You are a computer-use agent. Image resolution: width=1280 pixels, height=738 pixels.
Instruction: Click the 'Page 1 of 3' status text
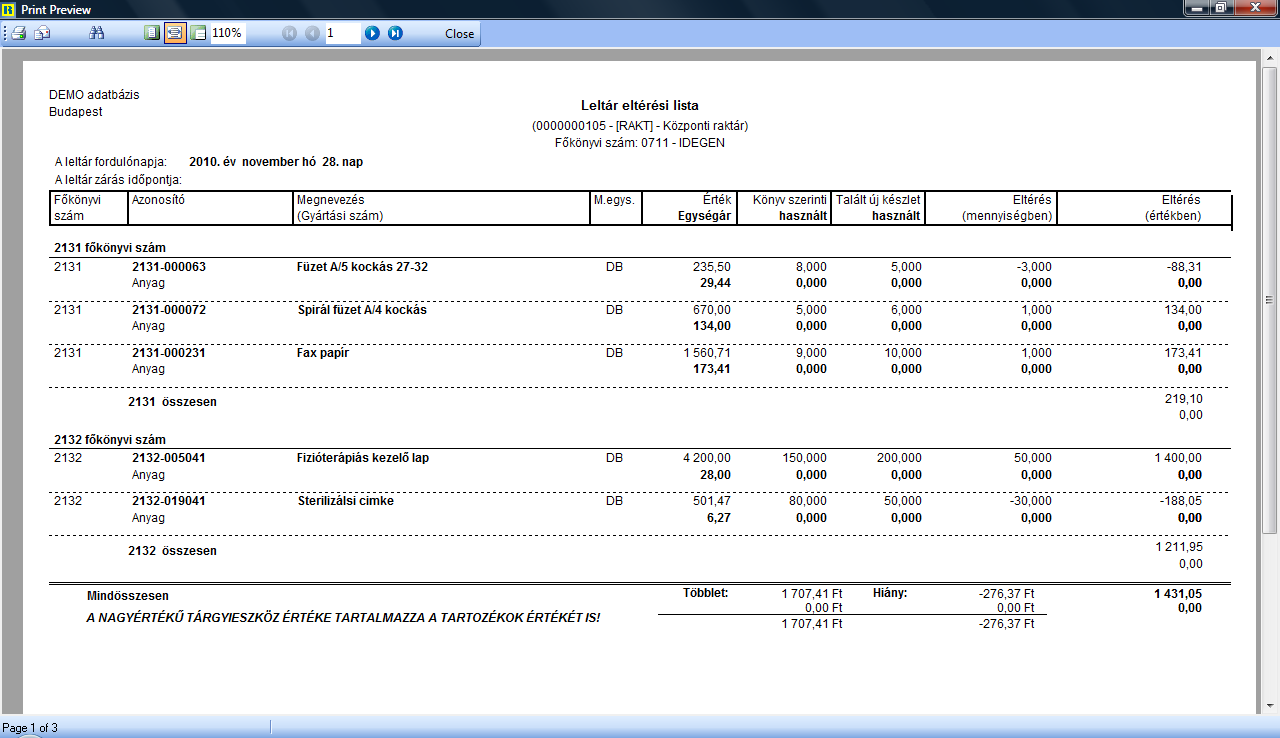coord(30,728)
